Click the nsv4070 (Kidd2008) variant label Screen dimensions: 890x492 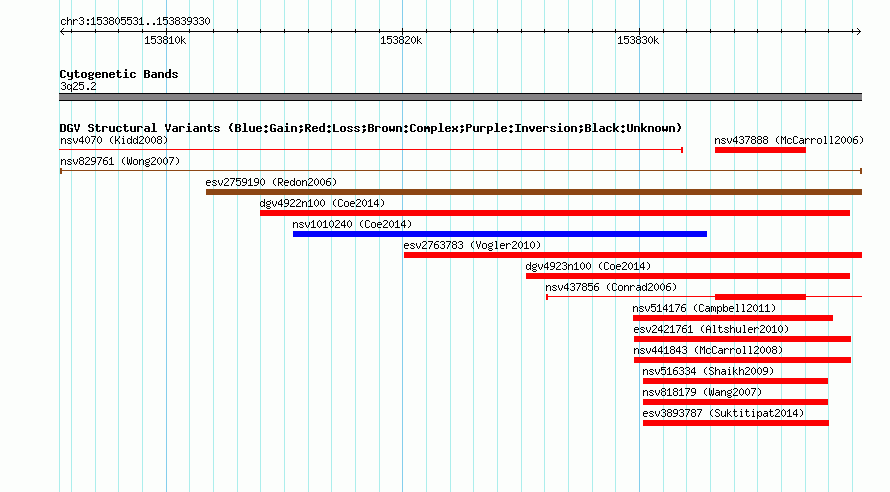pyautogui.click(x=114, y=140)
